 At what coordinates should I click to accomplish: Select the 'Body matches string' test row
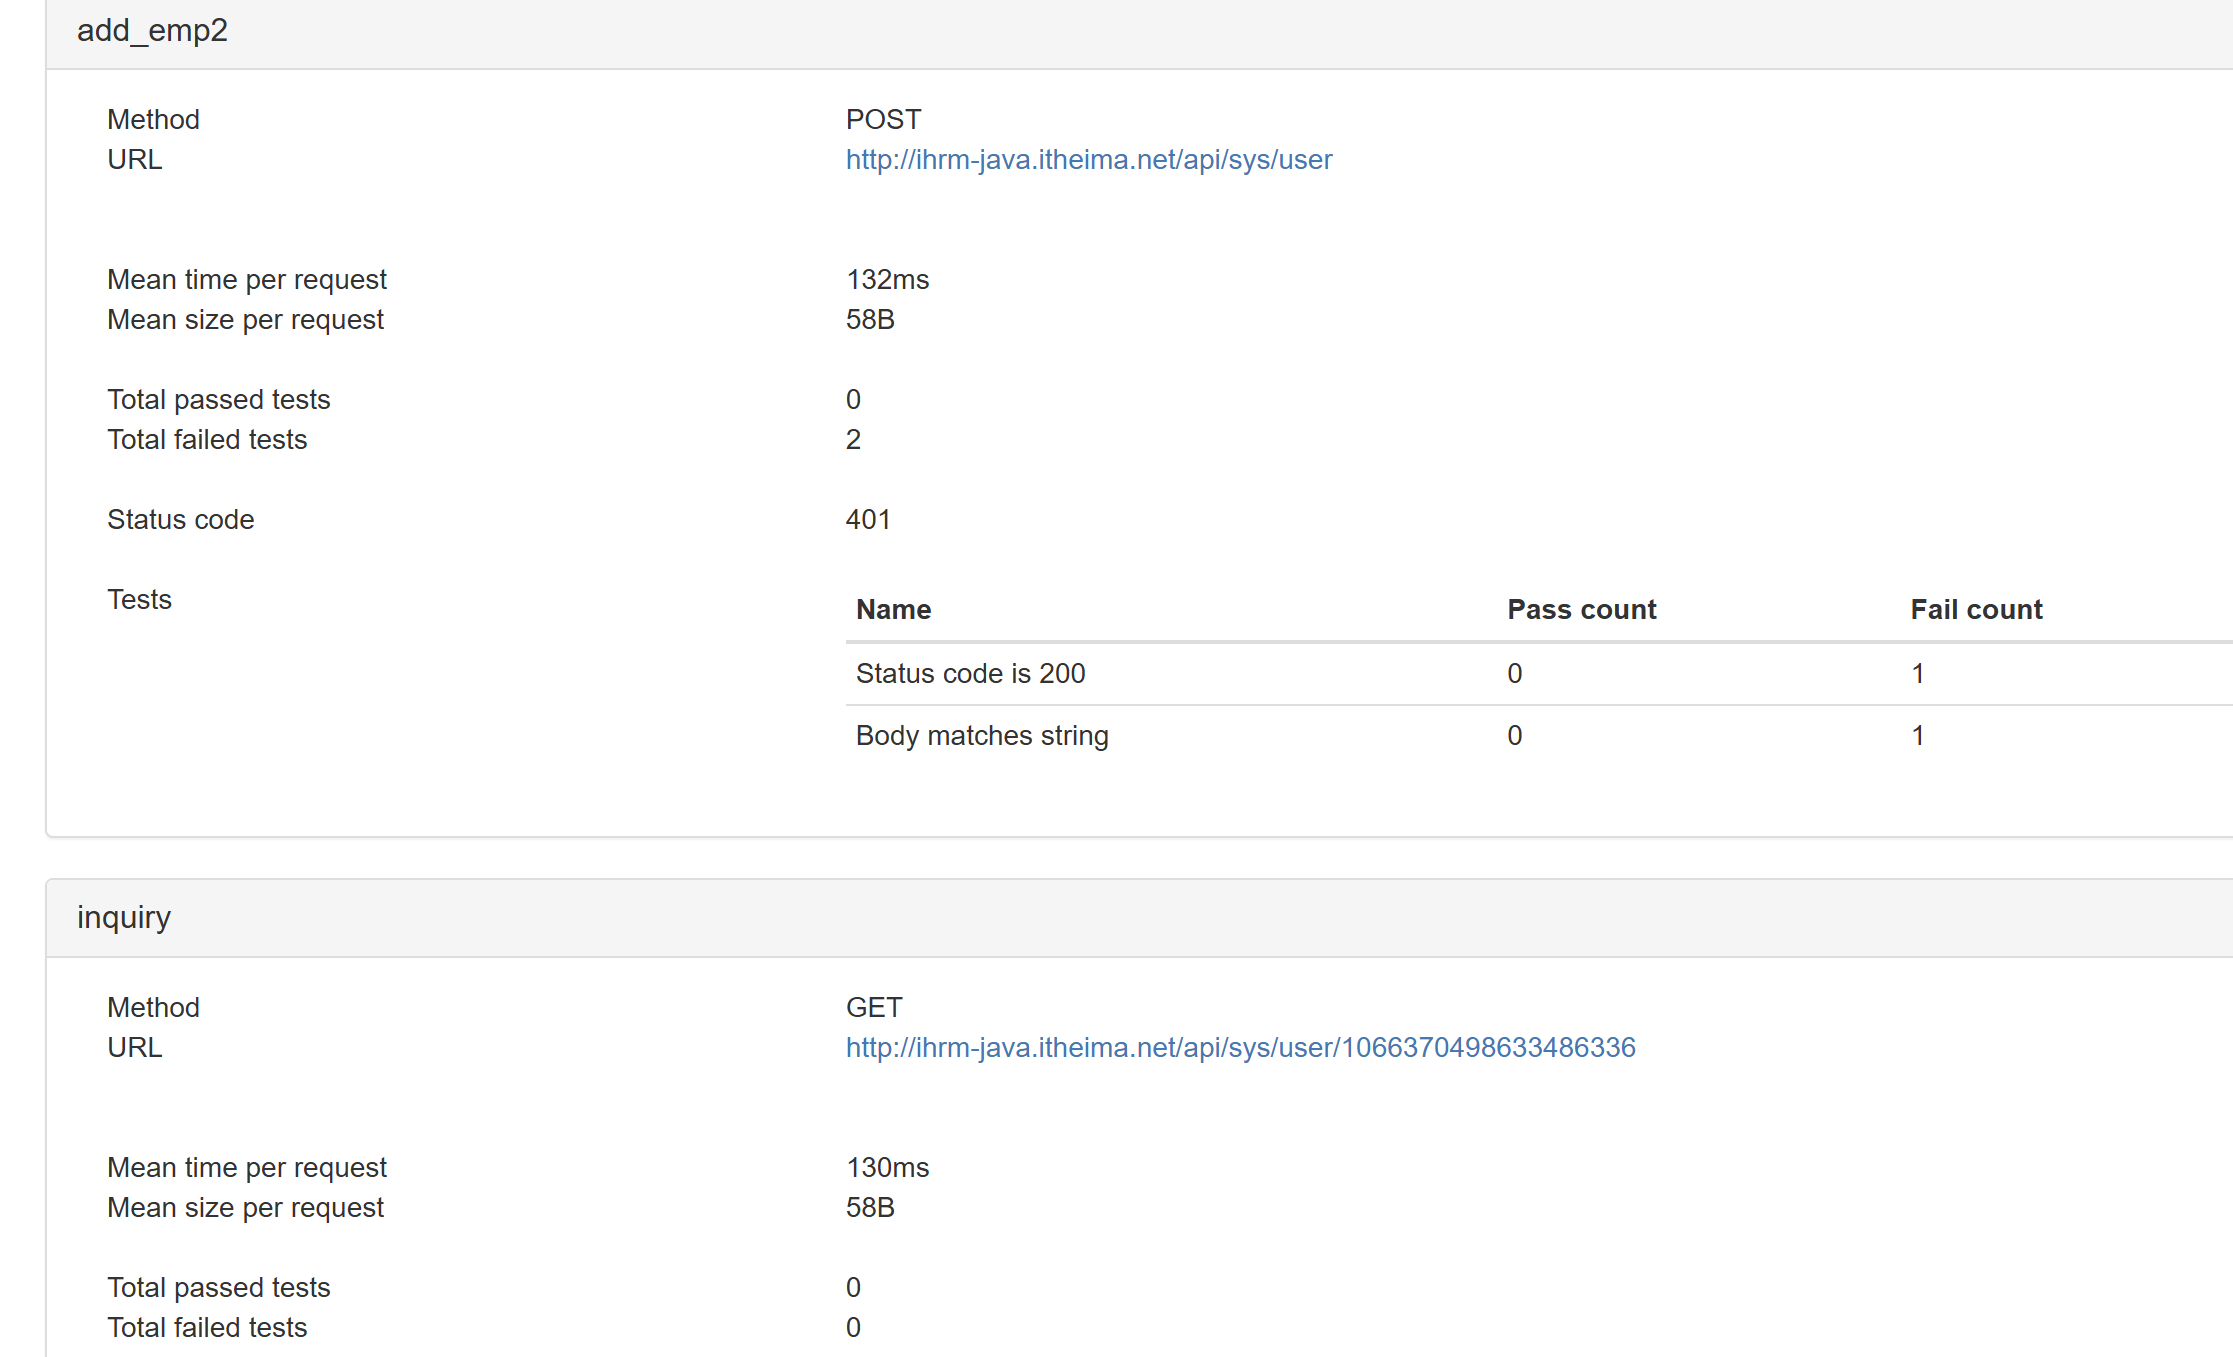[x=981, y=735]
